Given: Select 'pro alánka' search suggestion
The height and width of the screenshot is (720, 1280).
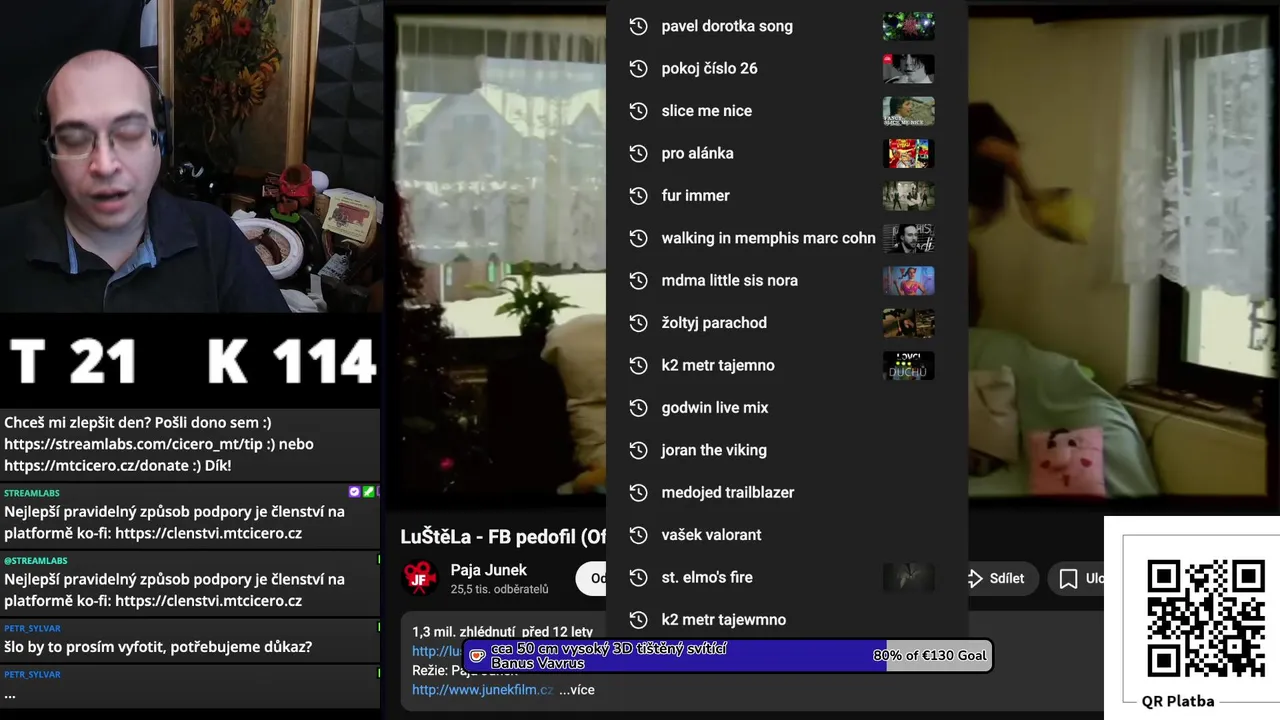Looking at the screenshot, I should click(786, 153).
